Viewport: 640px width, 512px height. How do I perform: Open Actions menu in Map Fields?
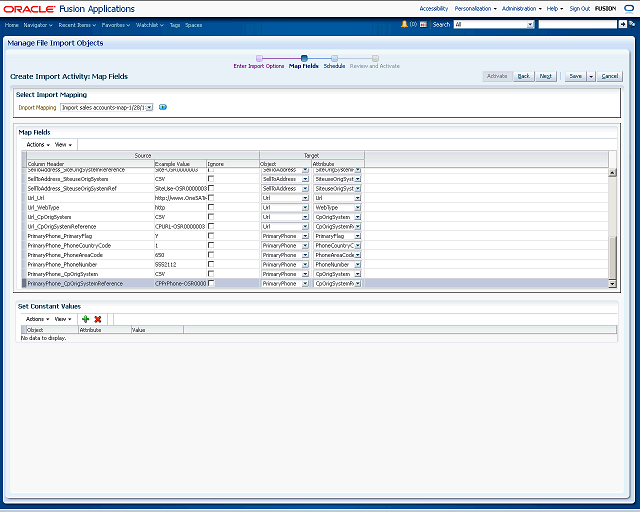[37, 144]
